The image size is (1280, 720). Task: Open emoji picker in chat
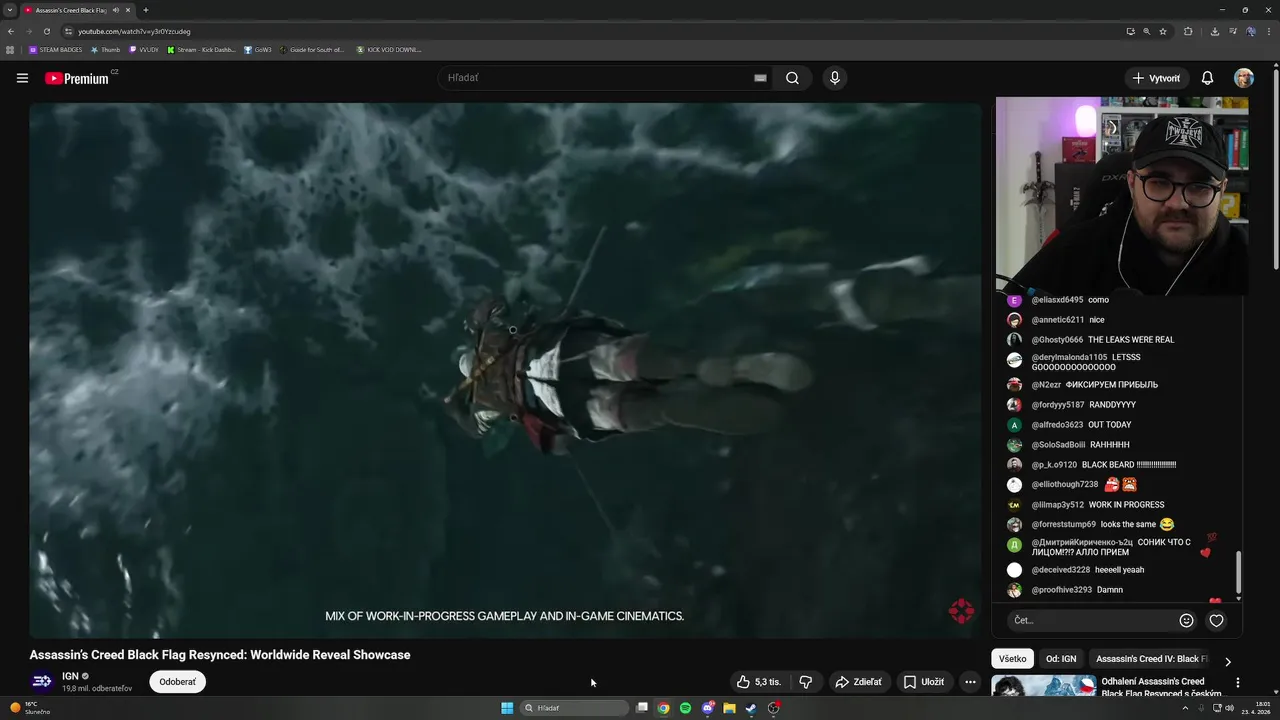(x=1186, y=620)
